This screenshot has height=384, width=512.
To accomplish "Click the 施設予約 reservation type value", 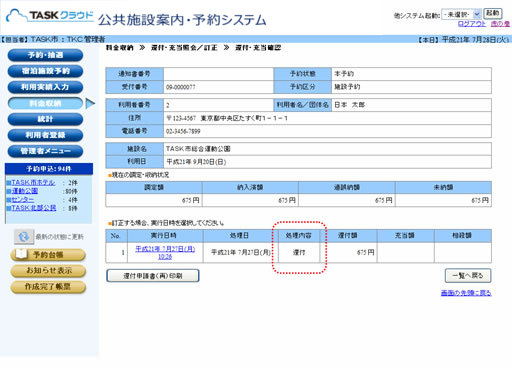I will coord(347,87).
